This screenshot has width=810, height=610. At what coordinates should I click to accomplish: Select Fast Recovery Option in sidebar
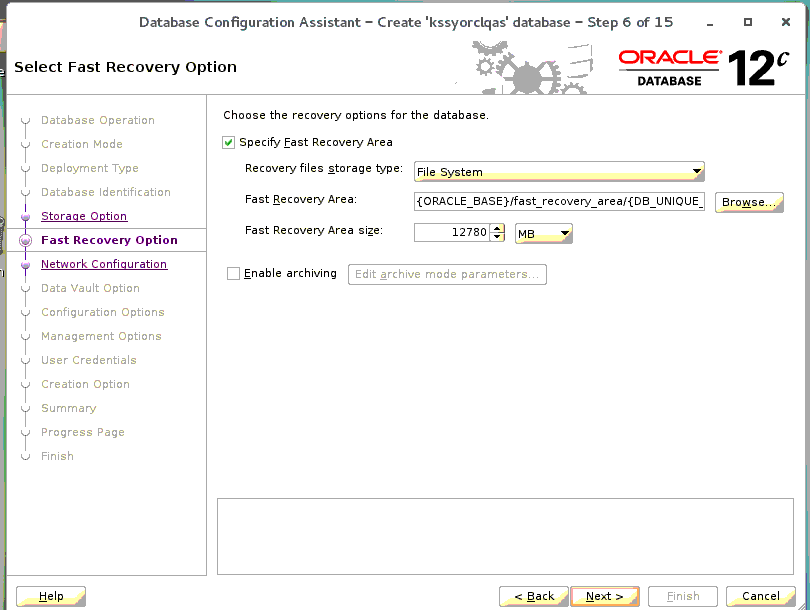coord(109,240)
